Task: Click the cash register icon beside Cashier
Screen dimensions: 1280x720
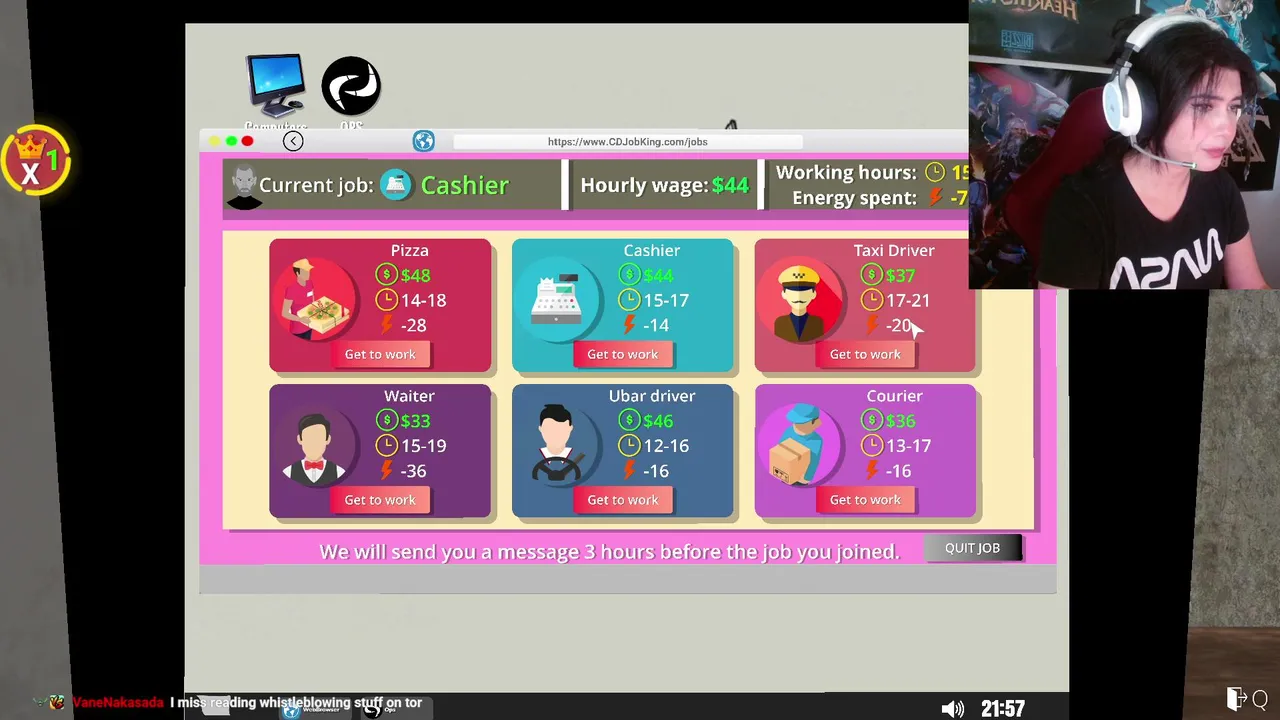Action: coord(396,185)
